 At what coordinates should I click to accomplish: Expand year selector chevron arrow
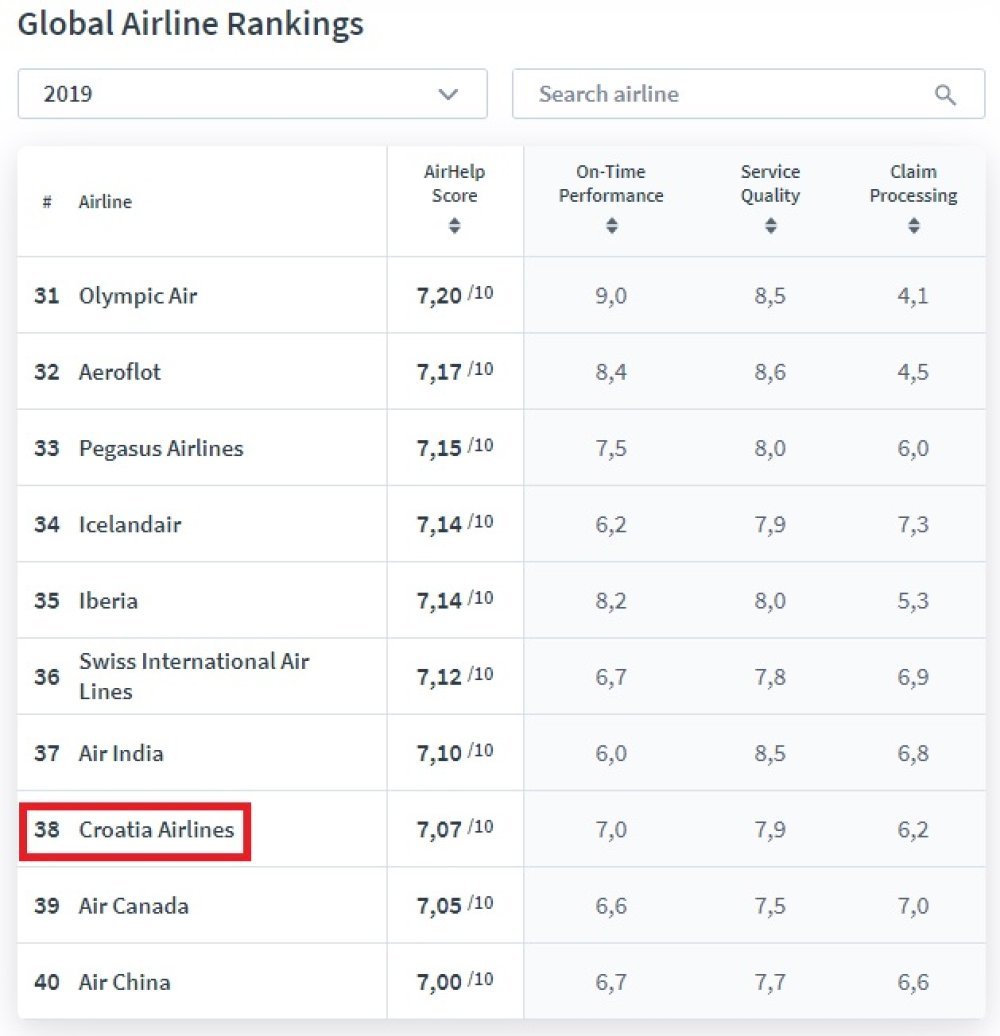click(x=448, y=95)
